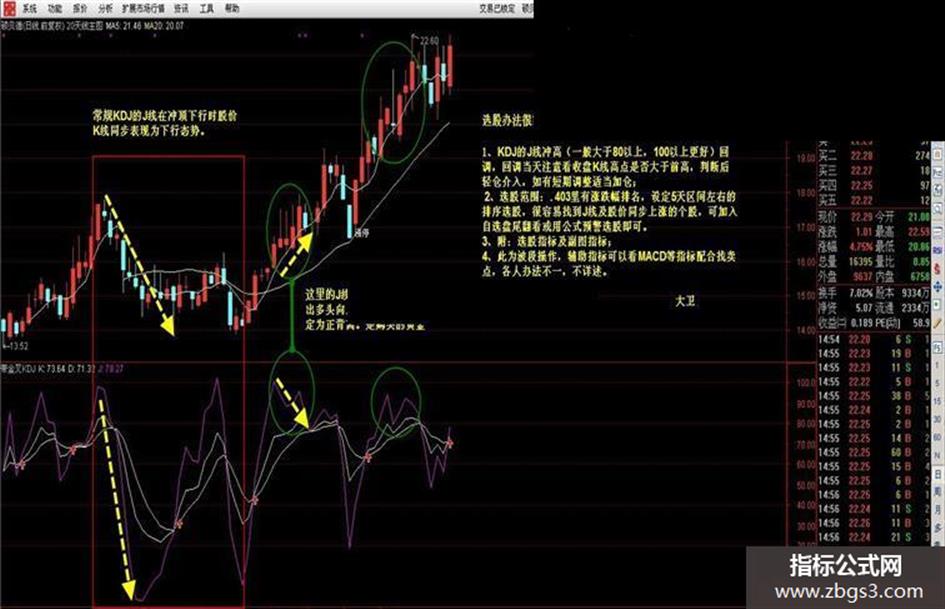Select the 5-minute period button

938,383
